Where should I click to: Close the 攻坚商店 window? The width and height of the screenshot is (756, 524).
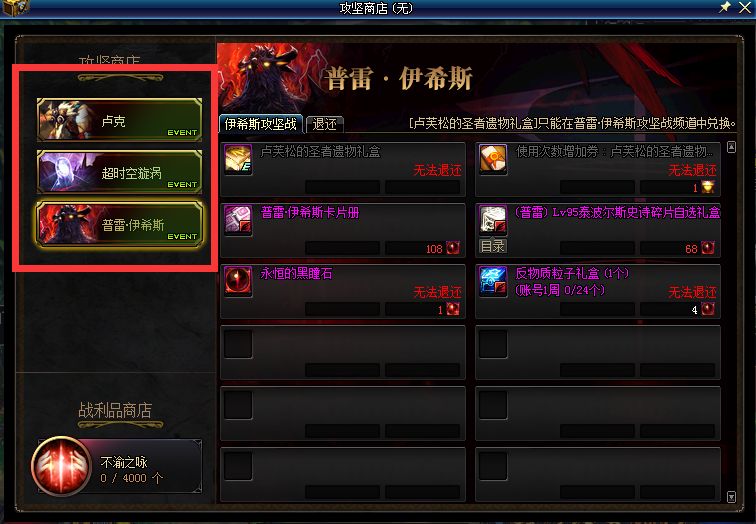(x=745, y=7)
